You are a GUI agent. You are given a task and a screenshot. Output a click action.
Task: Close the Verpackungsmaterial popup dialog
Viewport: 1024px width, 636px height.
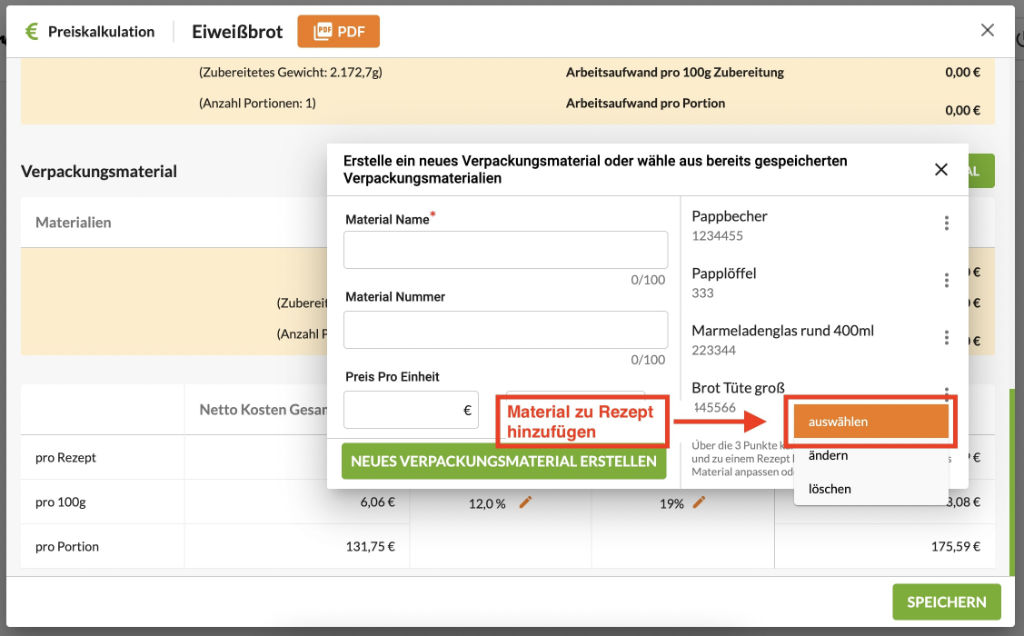[941, 170]
